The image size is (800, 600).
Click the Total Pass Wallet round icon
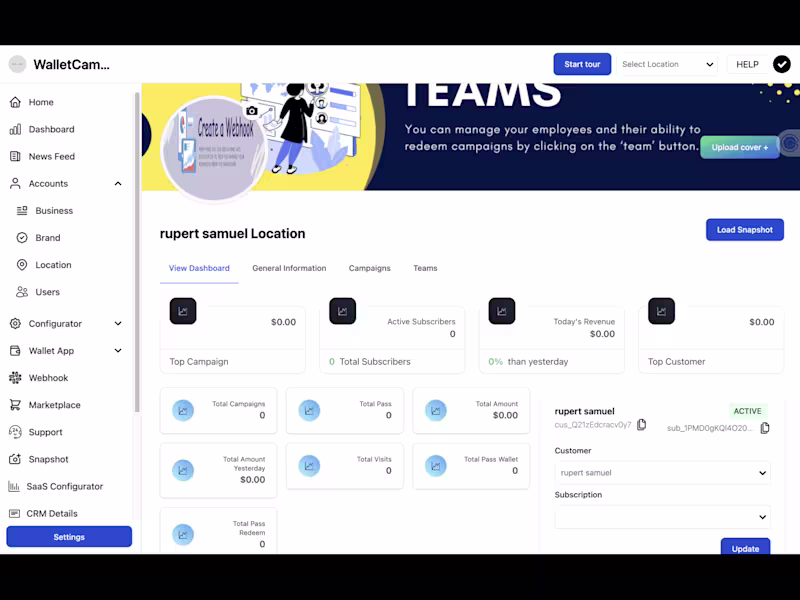point(436,465)
